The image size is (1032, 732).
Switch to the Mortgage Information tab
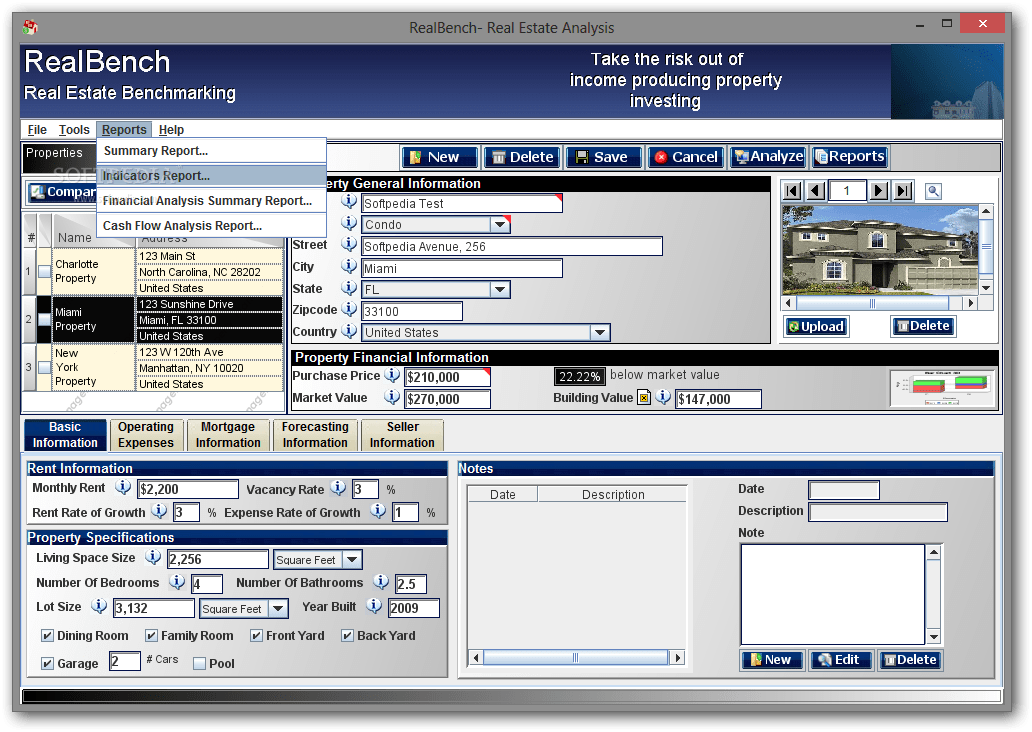click(228, 434)
